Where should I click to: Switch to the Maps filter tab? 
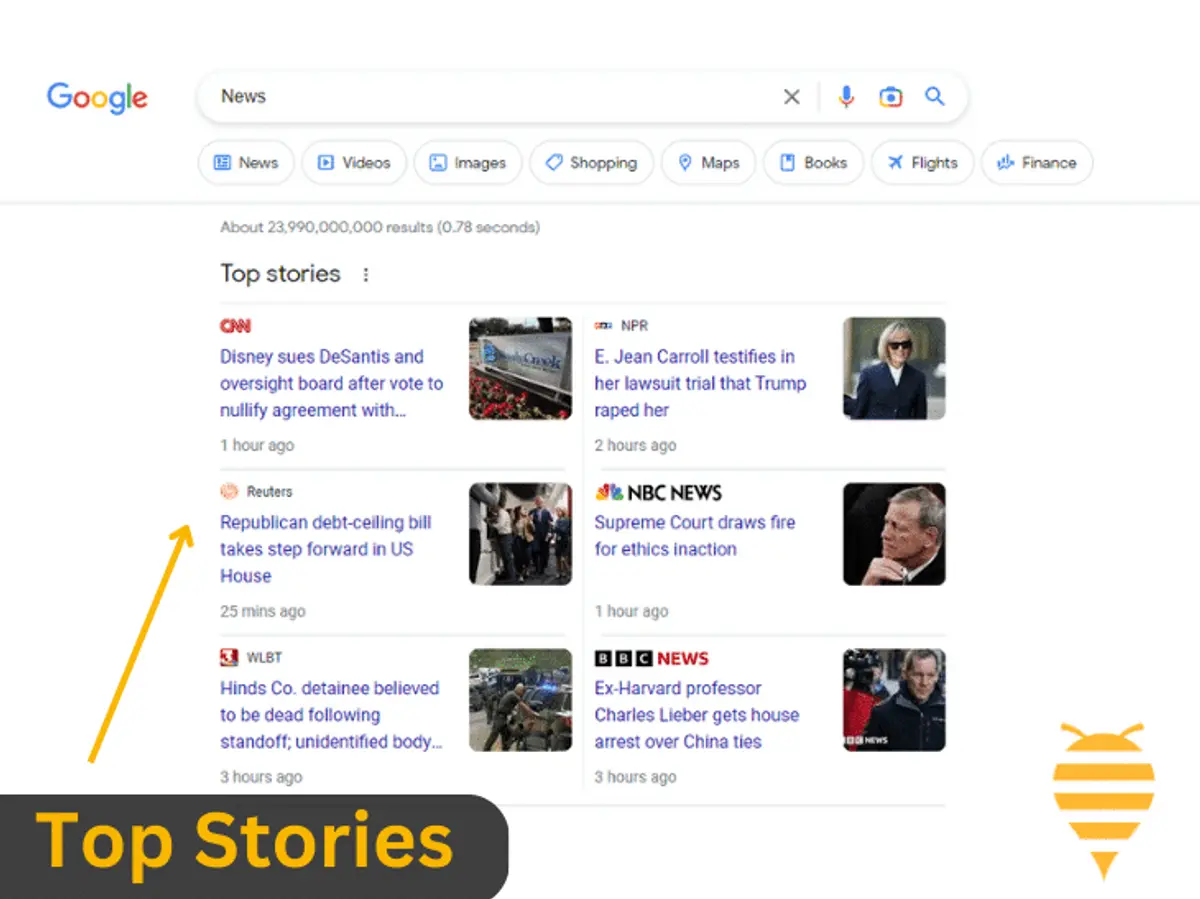(708, 163)
